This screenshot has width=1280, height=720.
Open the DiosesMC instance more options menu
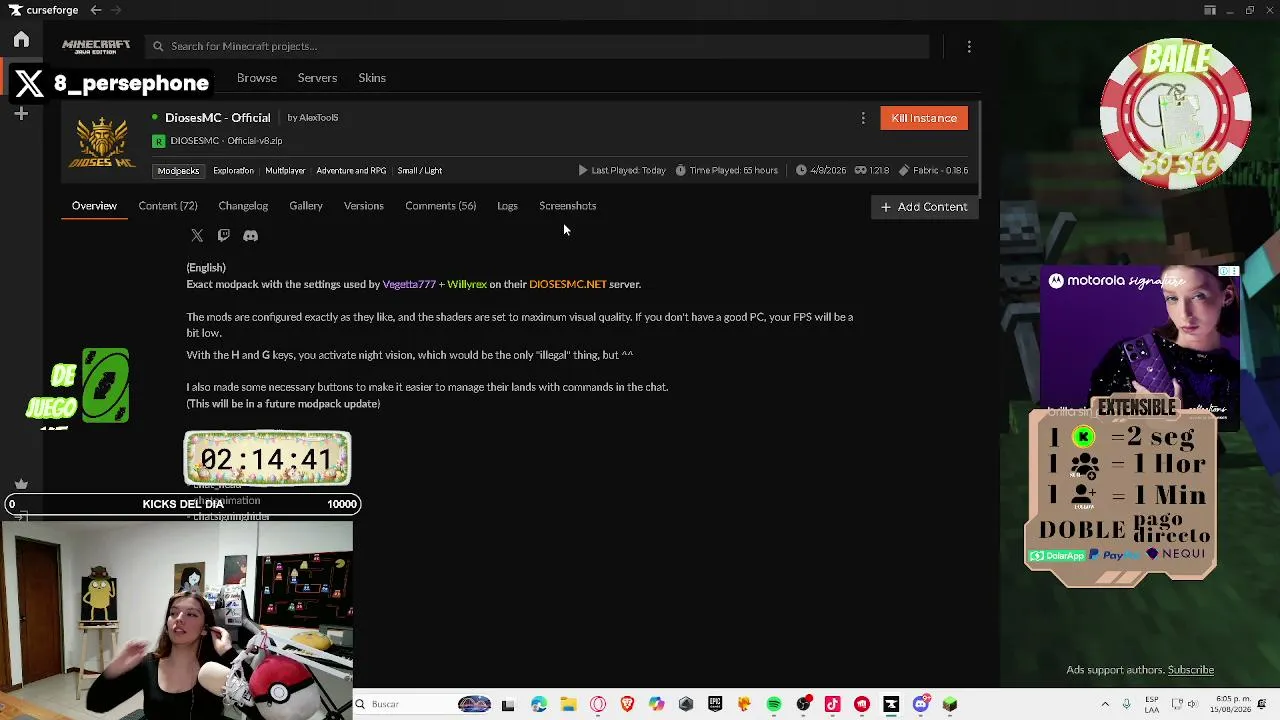(x=863, y=118)
